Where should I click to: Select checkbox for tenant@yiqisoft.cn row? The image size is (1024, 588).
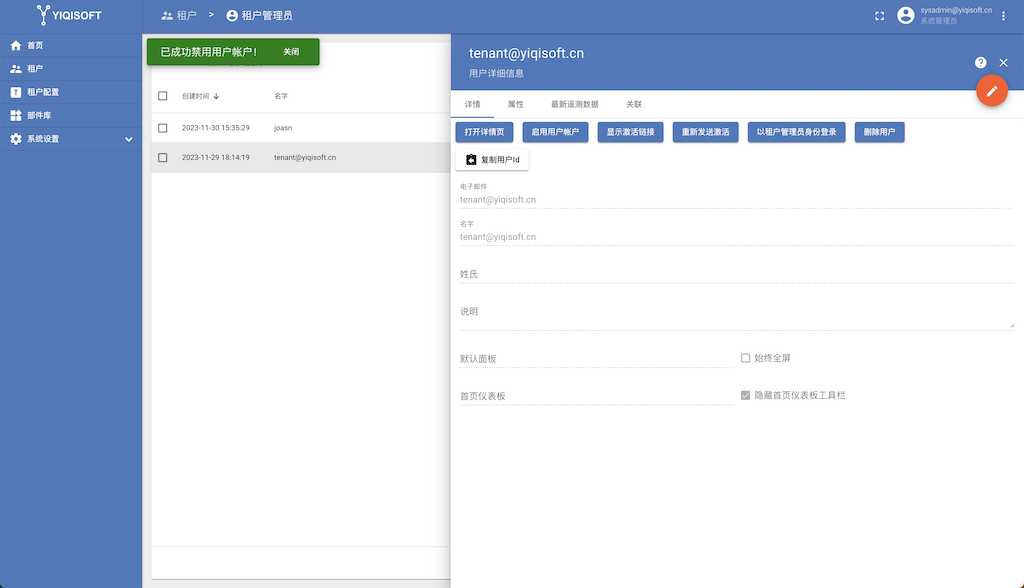click(163, 157)
